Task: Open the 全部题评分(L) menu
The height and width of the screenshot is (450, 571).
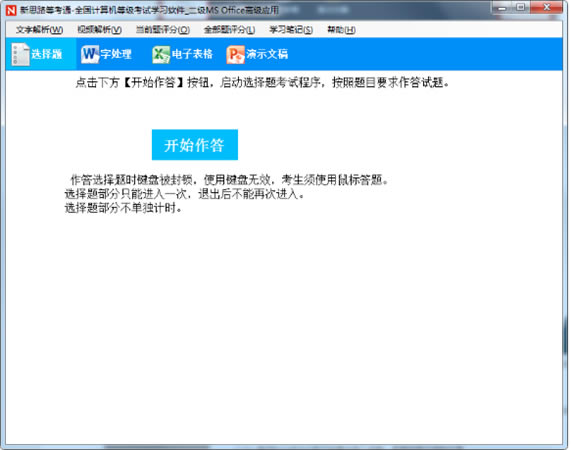Action: pos(229,29)
